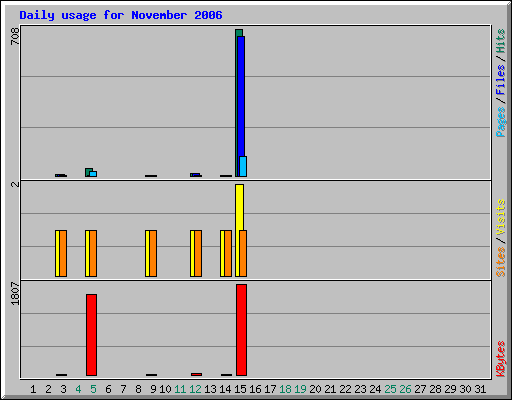Click day label 12 on the x-axis
512x400 pixels.
pyautogui.click(x=195, y=389)
